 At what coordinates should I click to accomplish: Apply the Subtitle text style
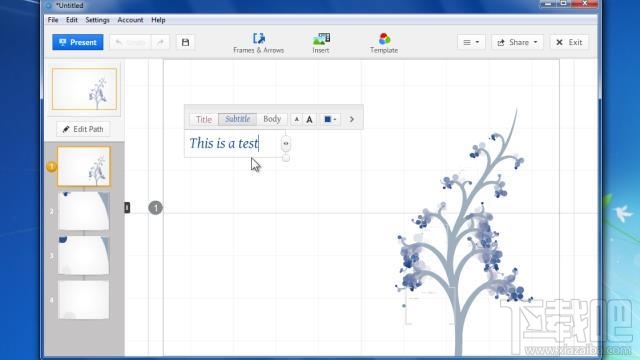238,119
